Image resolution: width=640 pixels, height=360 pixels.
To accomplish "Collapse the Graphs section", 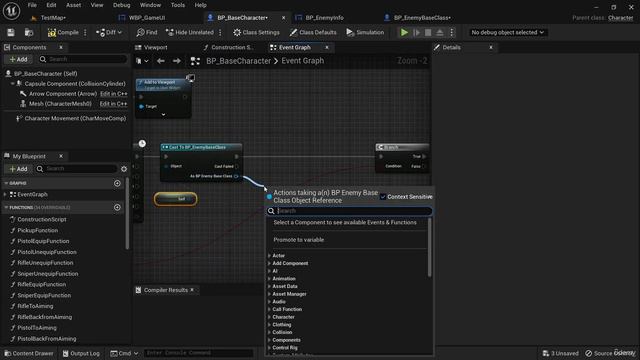I will [x=6, y=183].
